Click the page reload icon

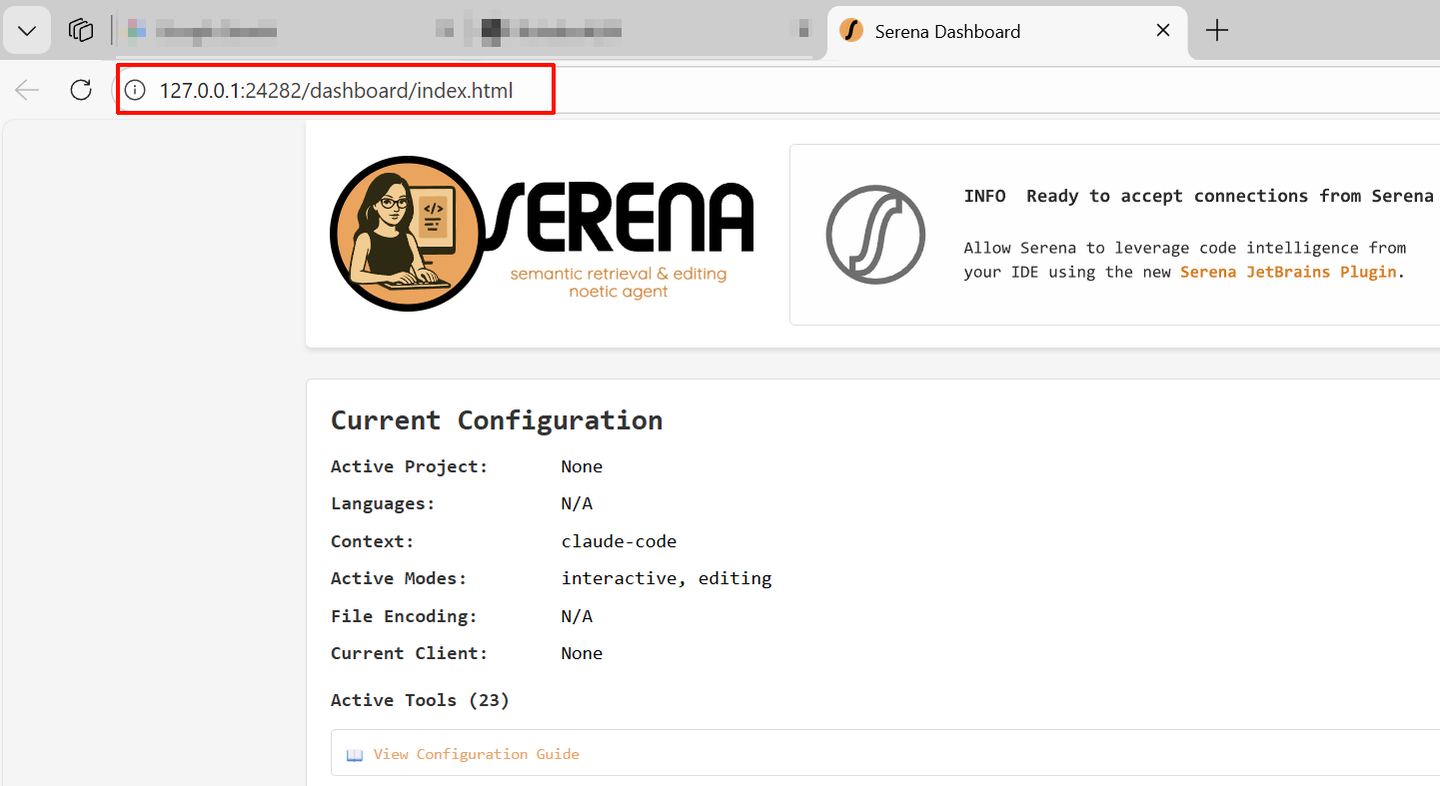(x=80, y=89)
